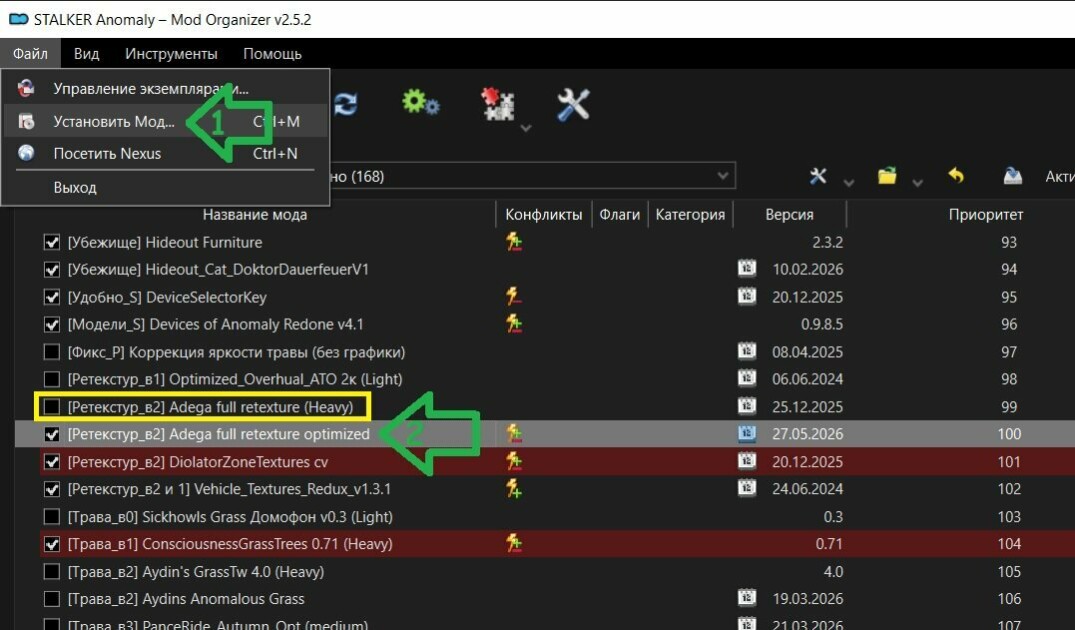Click the calendar icon next to version 10.02.2026
Image resolution: width=1075 pixels, height=630 pixels.
click(x=747, y=268)
